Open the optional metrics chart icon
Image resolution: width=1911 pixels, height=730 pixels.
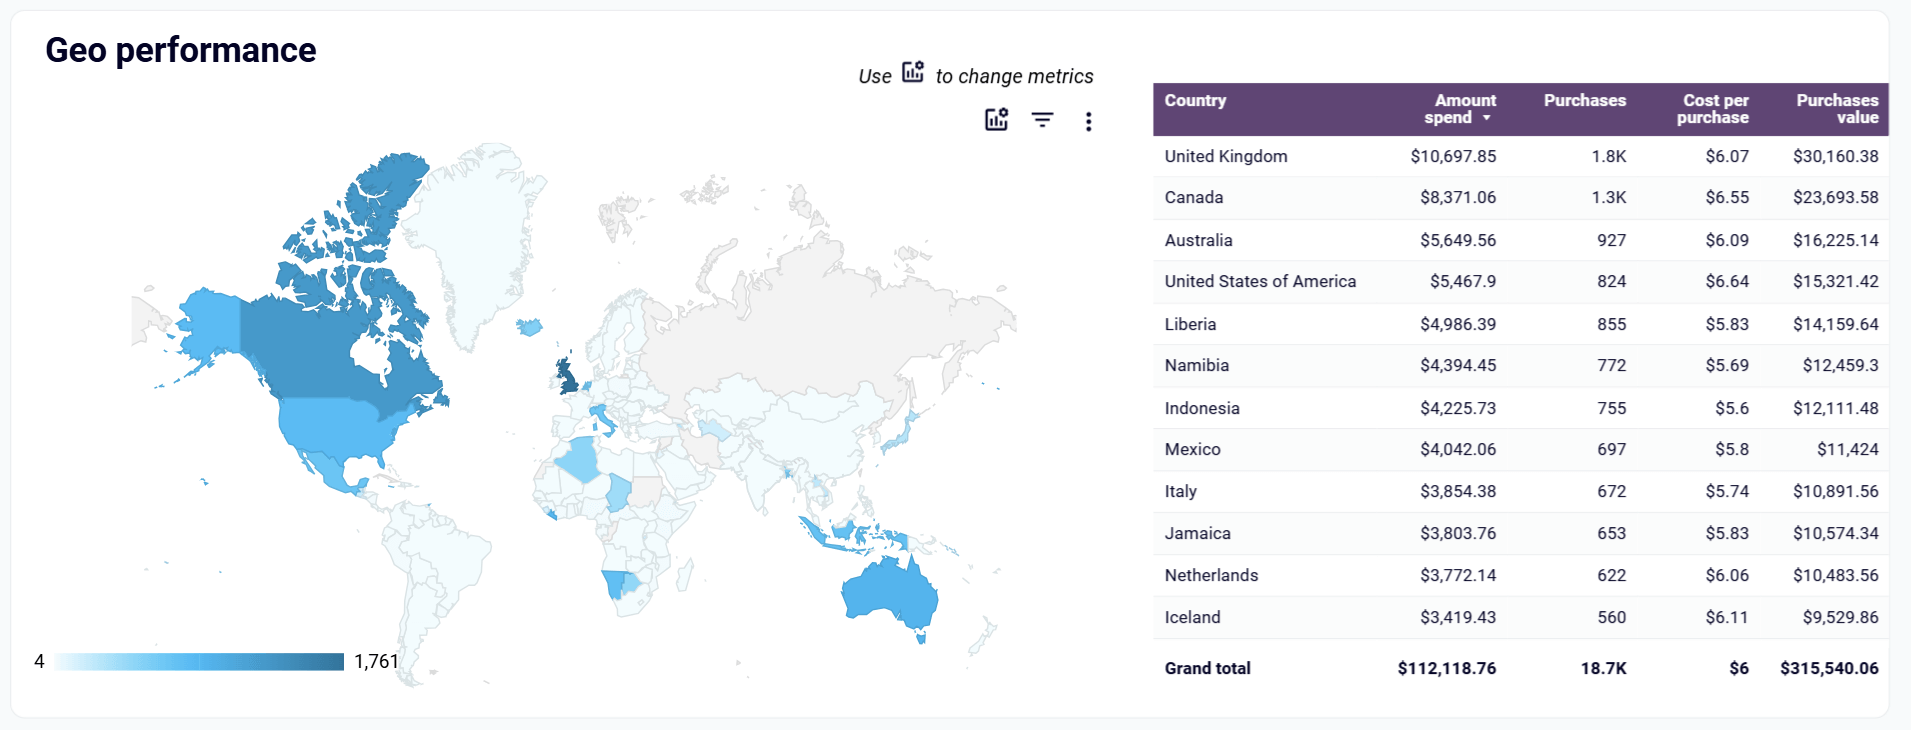click(x=996, y=120)
